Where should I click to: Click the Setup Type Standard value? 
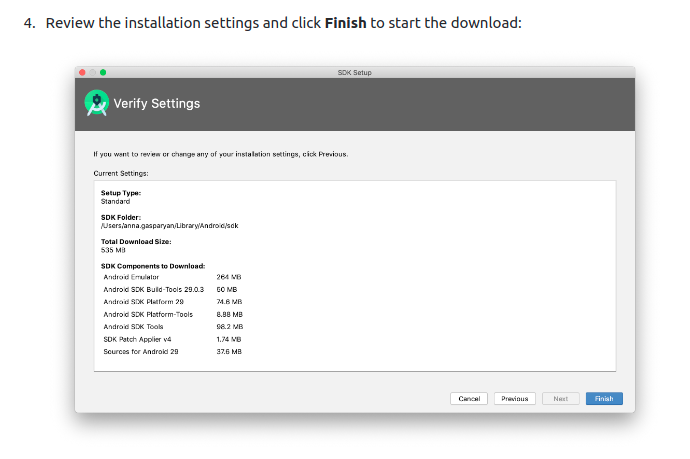pos(115,202)
